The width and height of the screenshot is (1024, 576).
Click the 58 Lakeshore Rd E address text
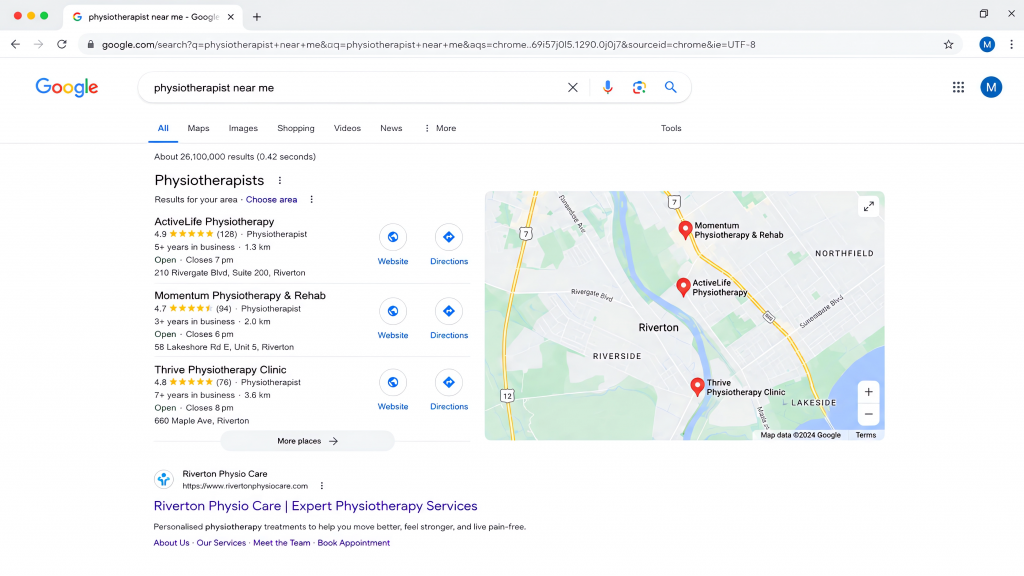click(x=224, y=347)
